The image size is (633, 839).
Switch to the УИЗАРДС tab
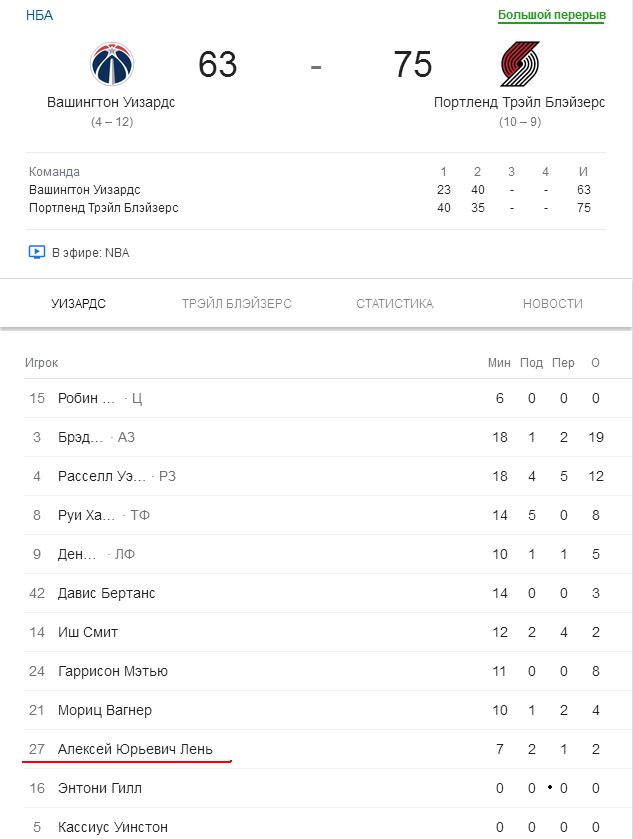click(79, 303)
